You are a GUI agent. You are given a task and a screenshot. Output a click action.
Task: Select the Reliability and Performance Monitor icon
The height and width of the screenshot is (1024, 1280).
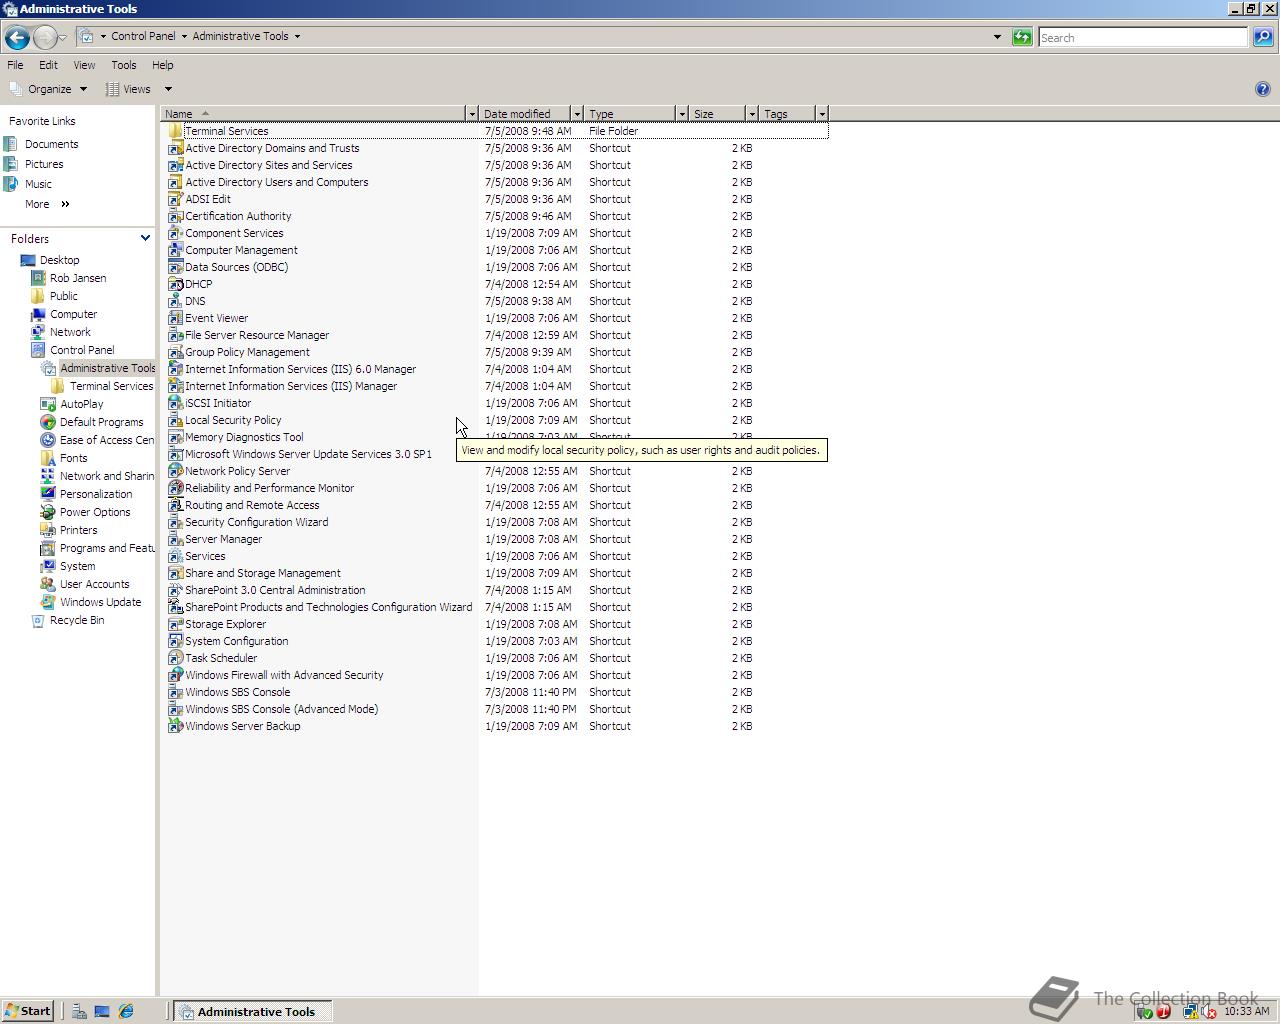(175, 488)
